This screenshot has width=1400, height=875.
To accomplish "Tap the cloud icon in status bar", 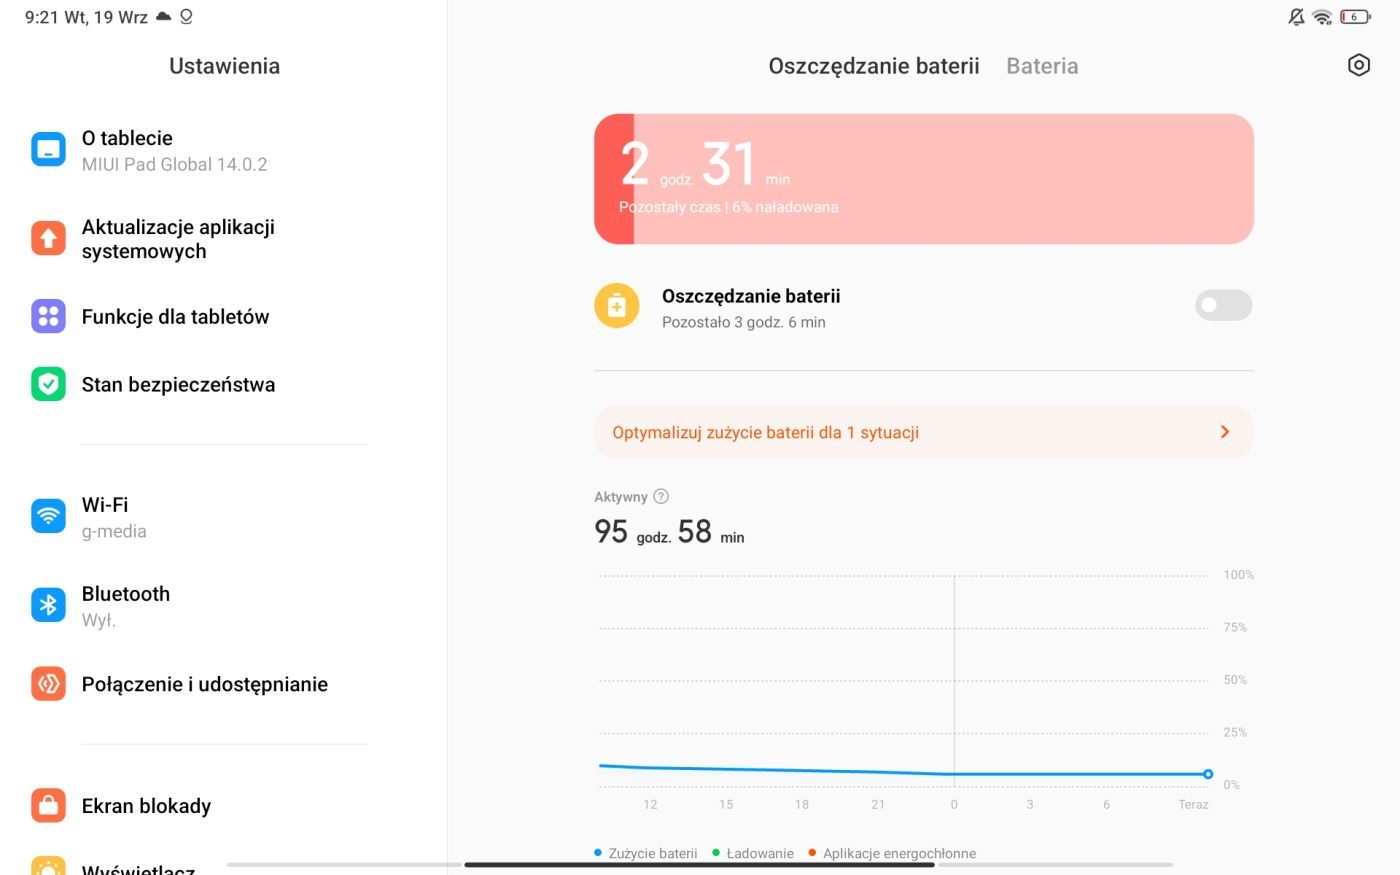I will (x=163, y=17).
